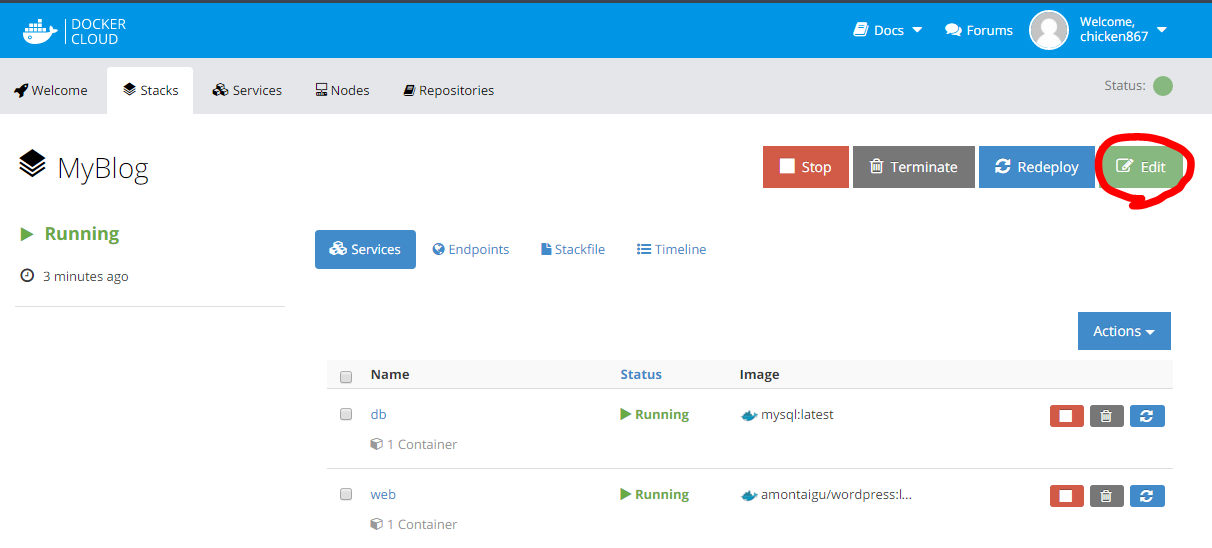Toggle the select-all services checkbox
Viewport: 1212px width, 548px height.
pyautogui.click(x=346, y=377)
